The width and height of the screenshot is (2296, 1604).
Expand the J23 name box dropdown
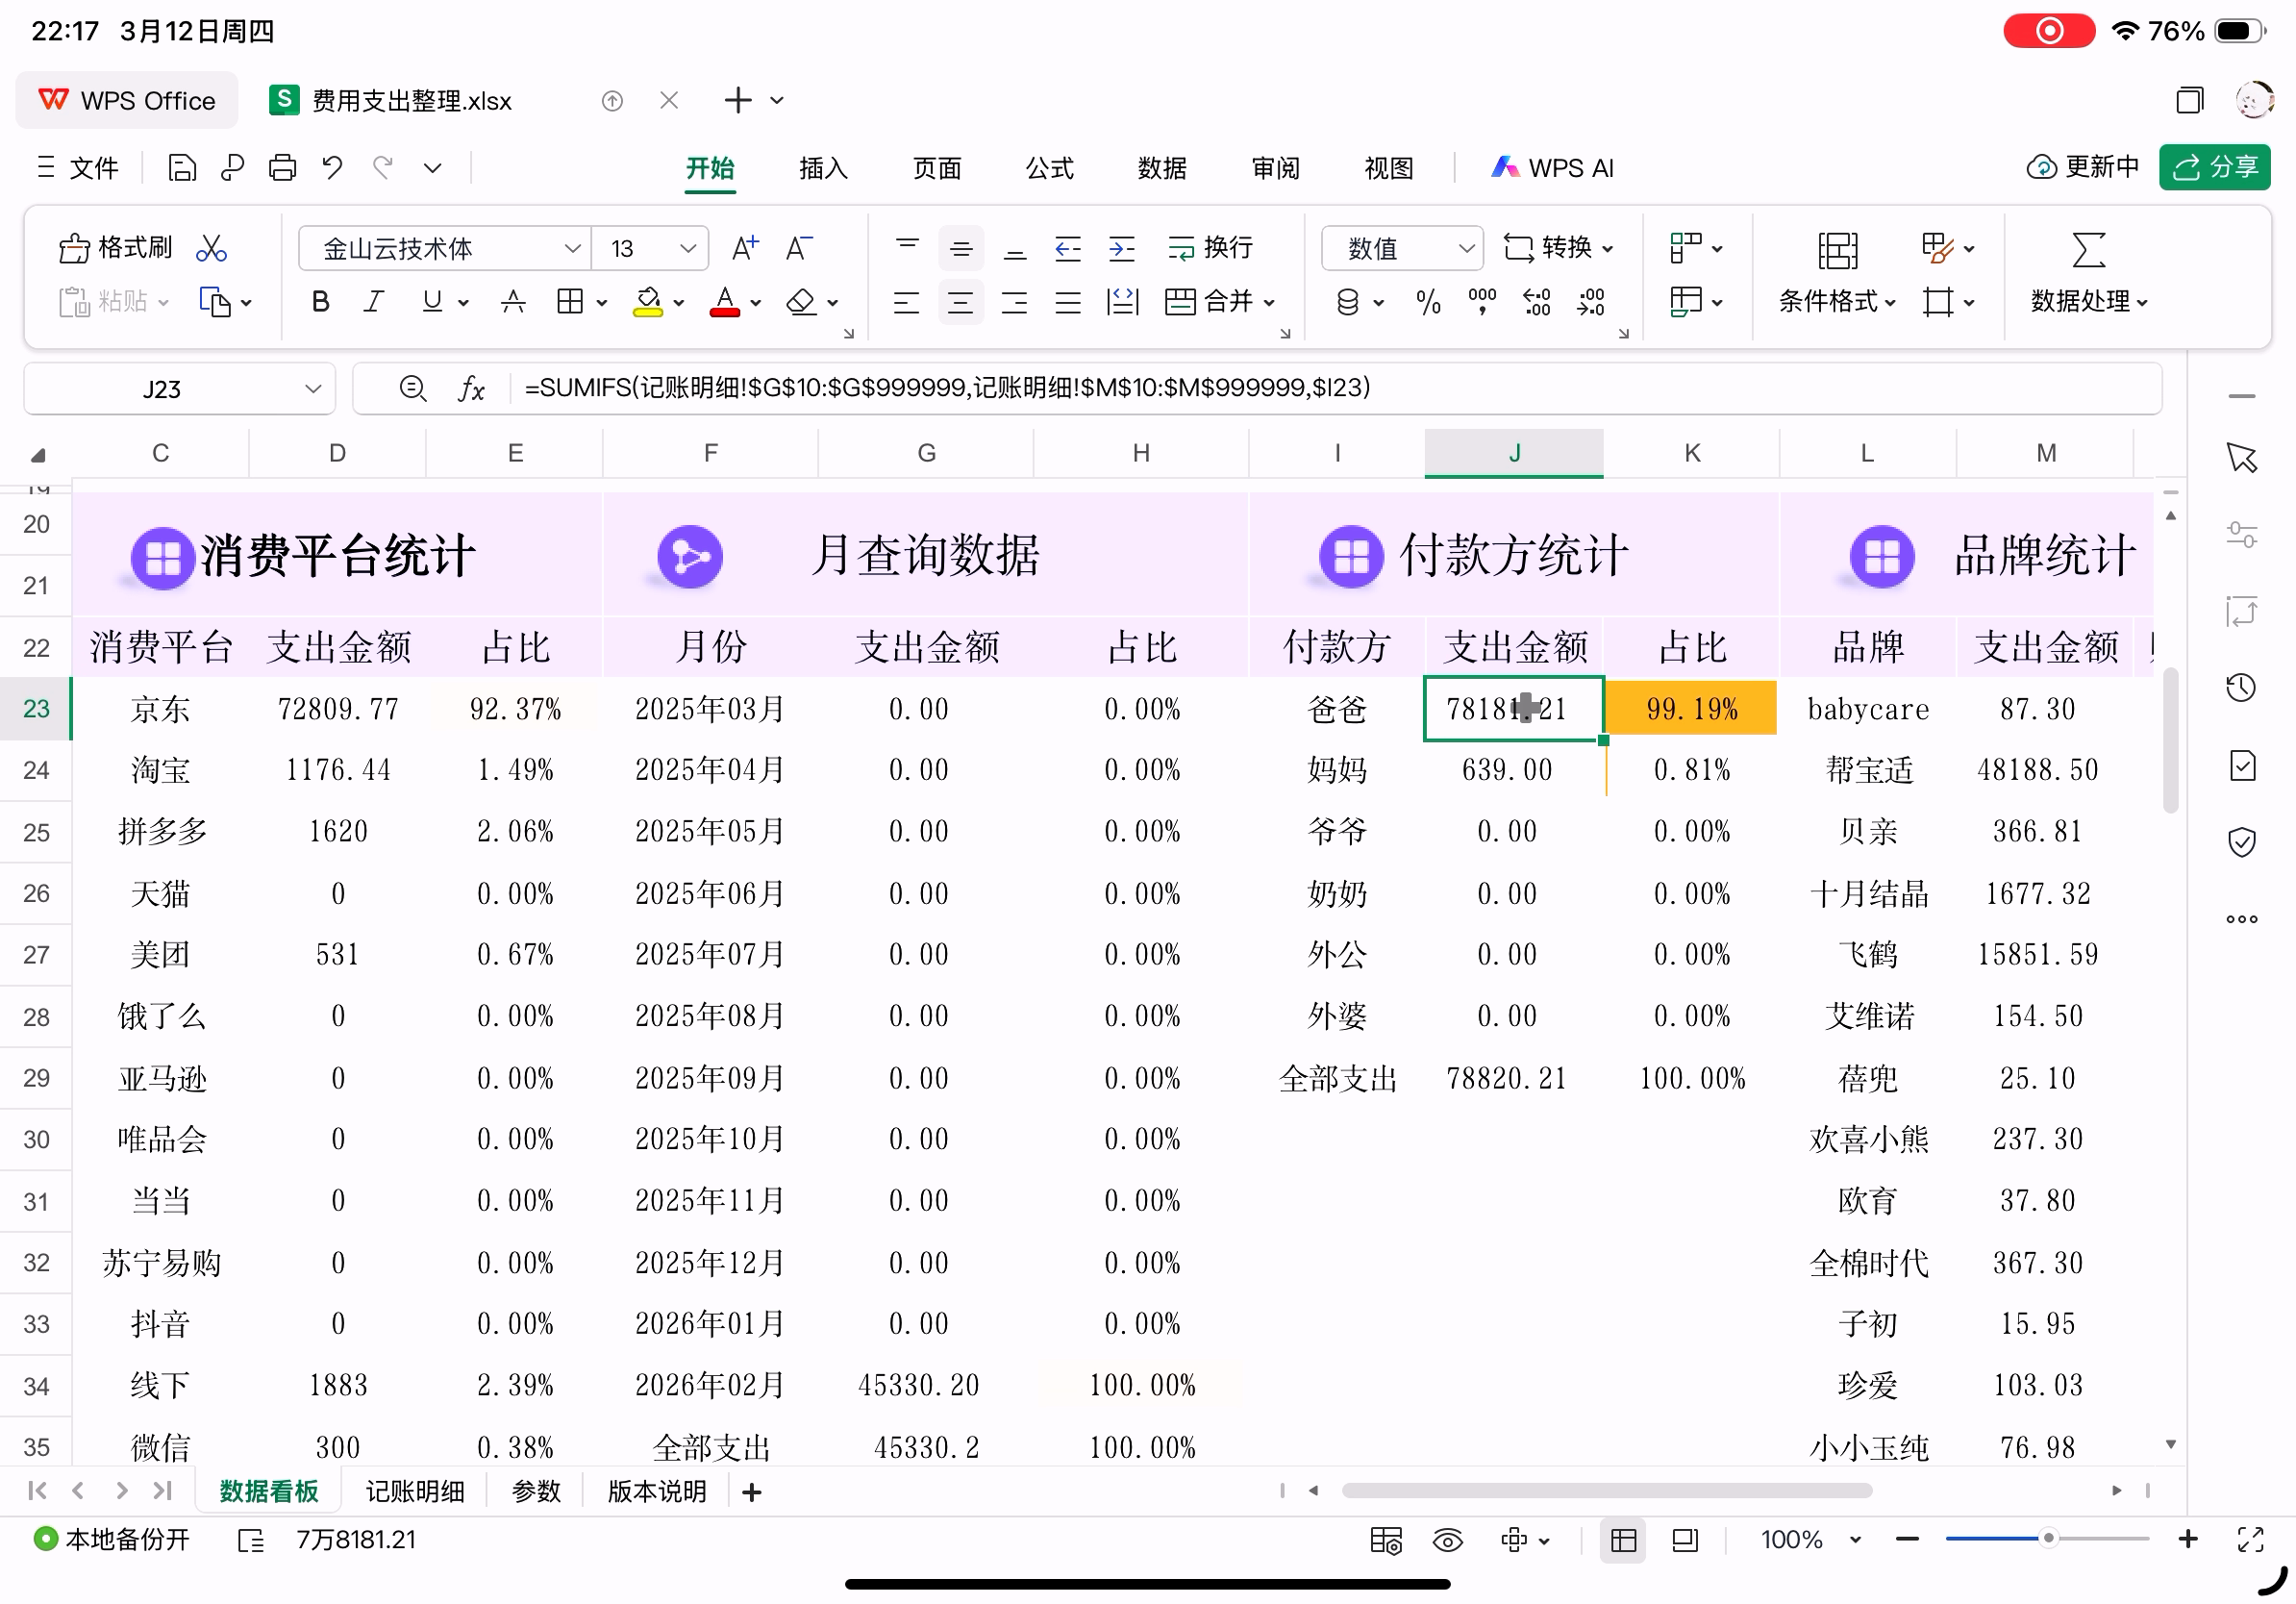[x=313, y=388]
